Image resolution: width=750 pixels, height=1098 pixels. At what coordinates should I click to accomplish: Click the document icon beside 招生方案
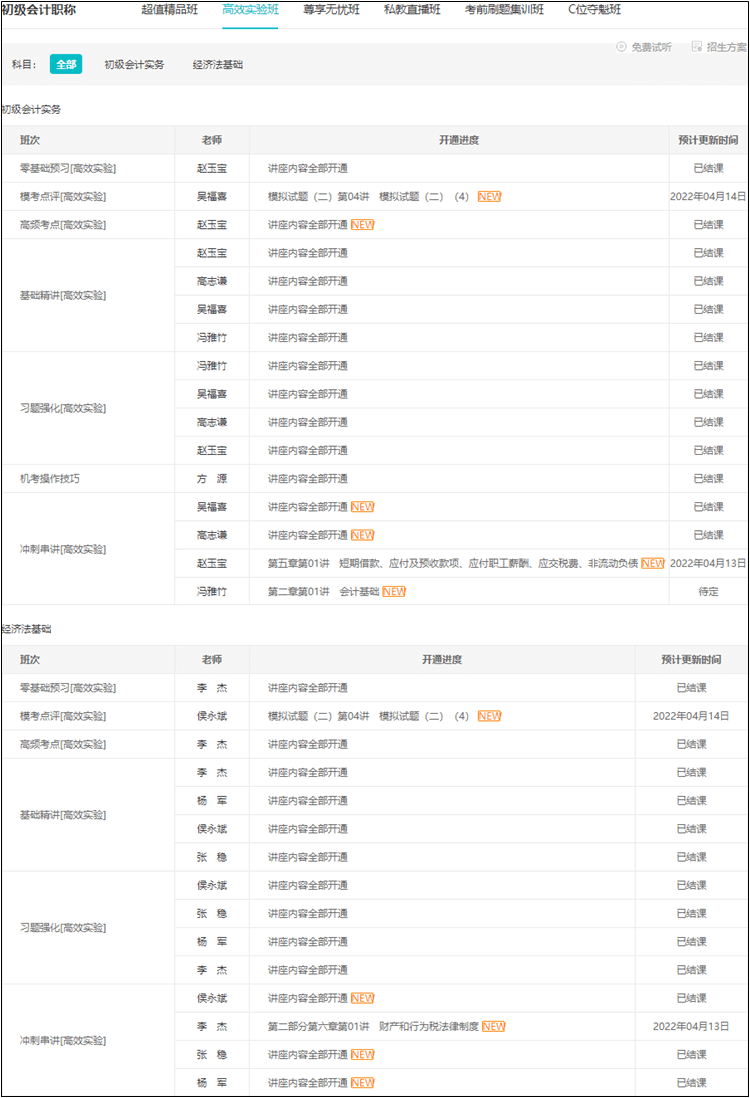697,47
